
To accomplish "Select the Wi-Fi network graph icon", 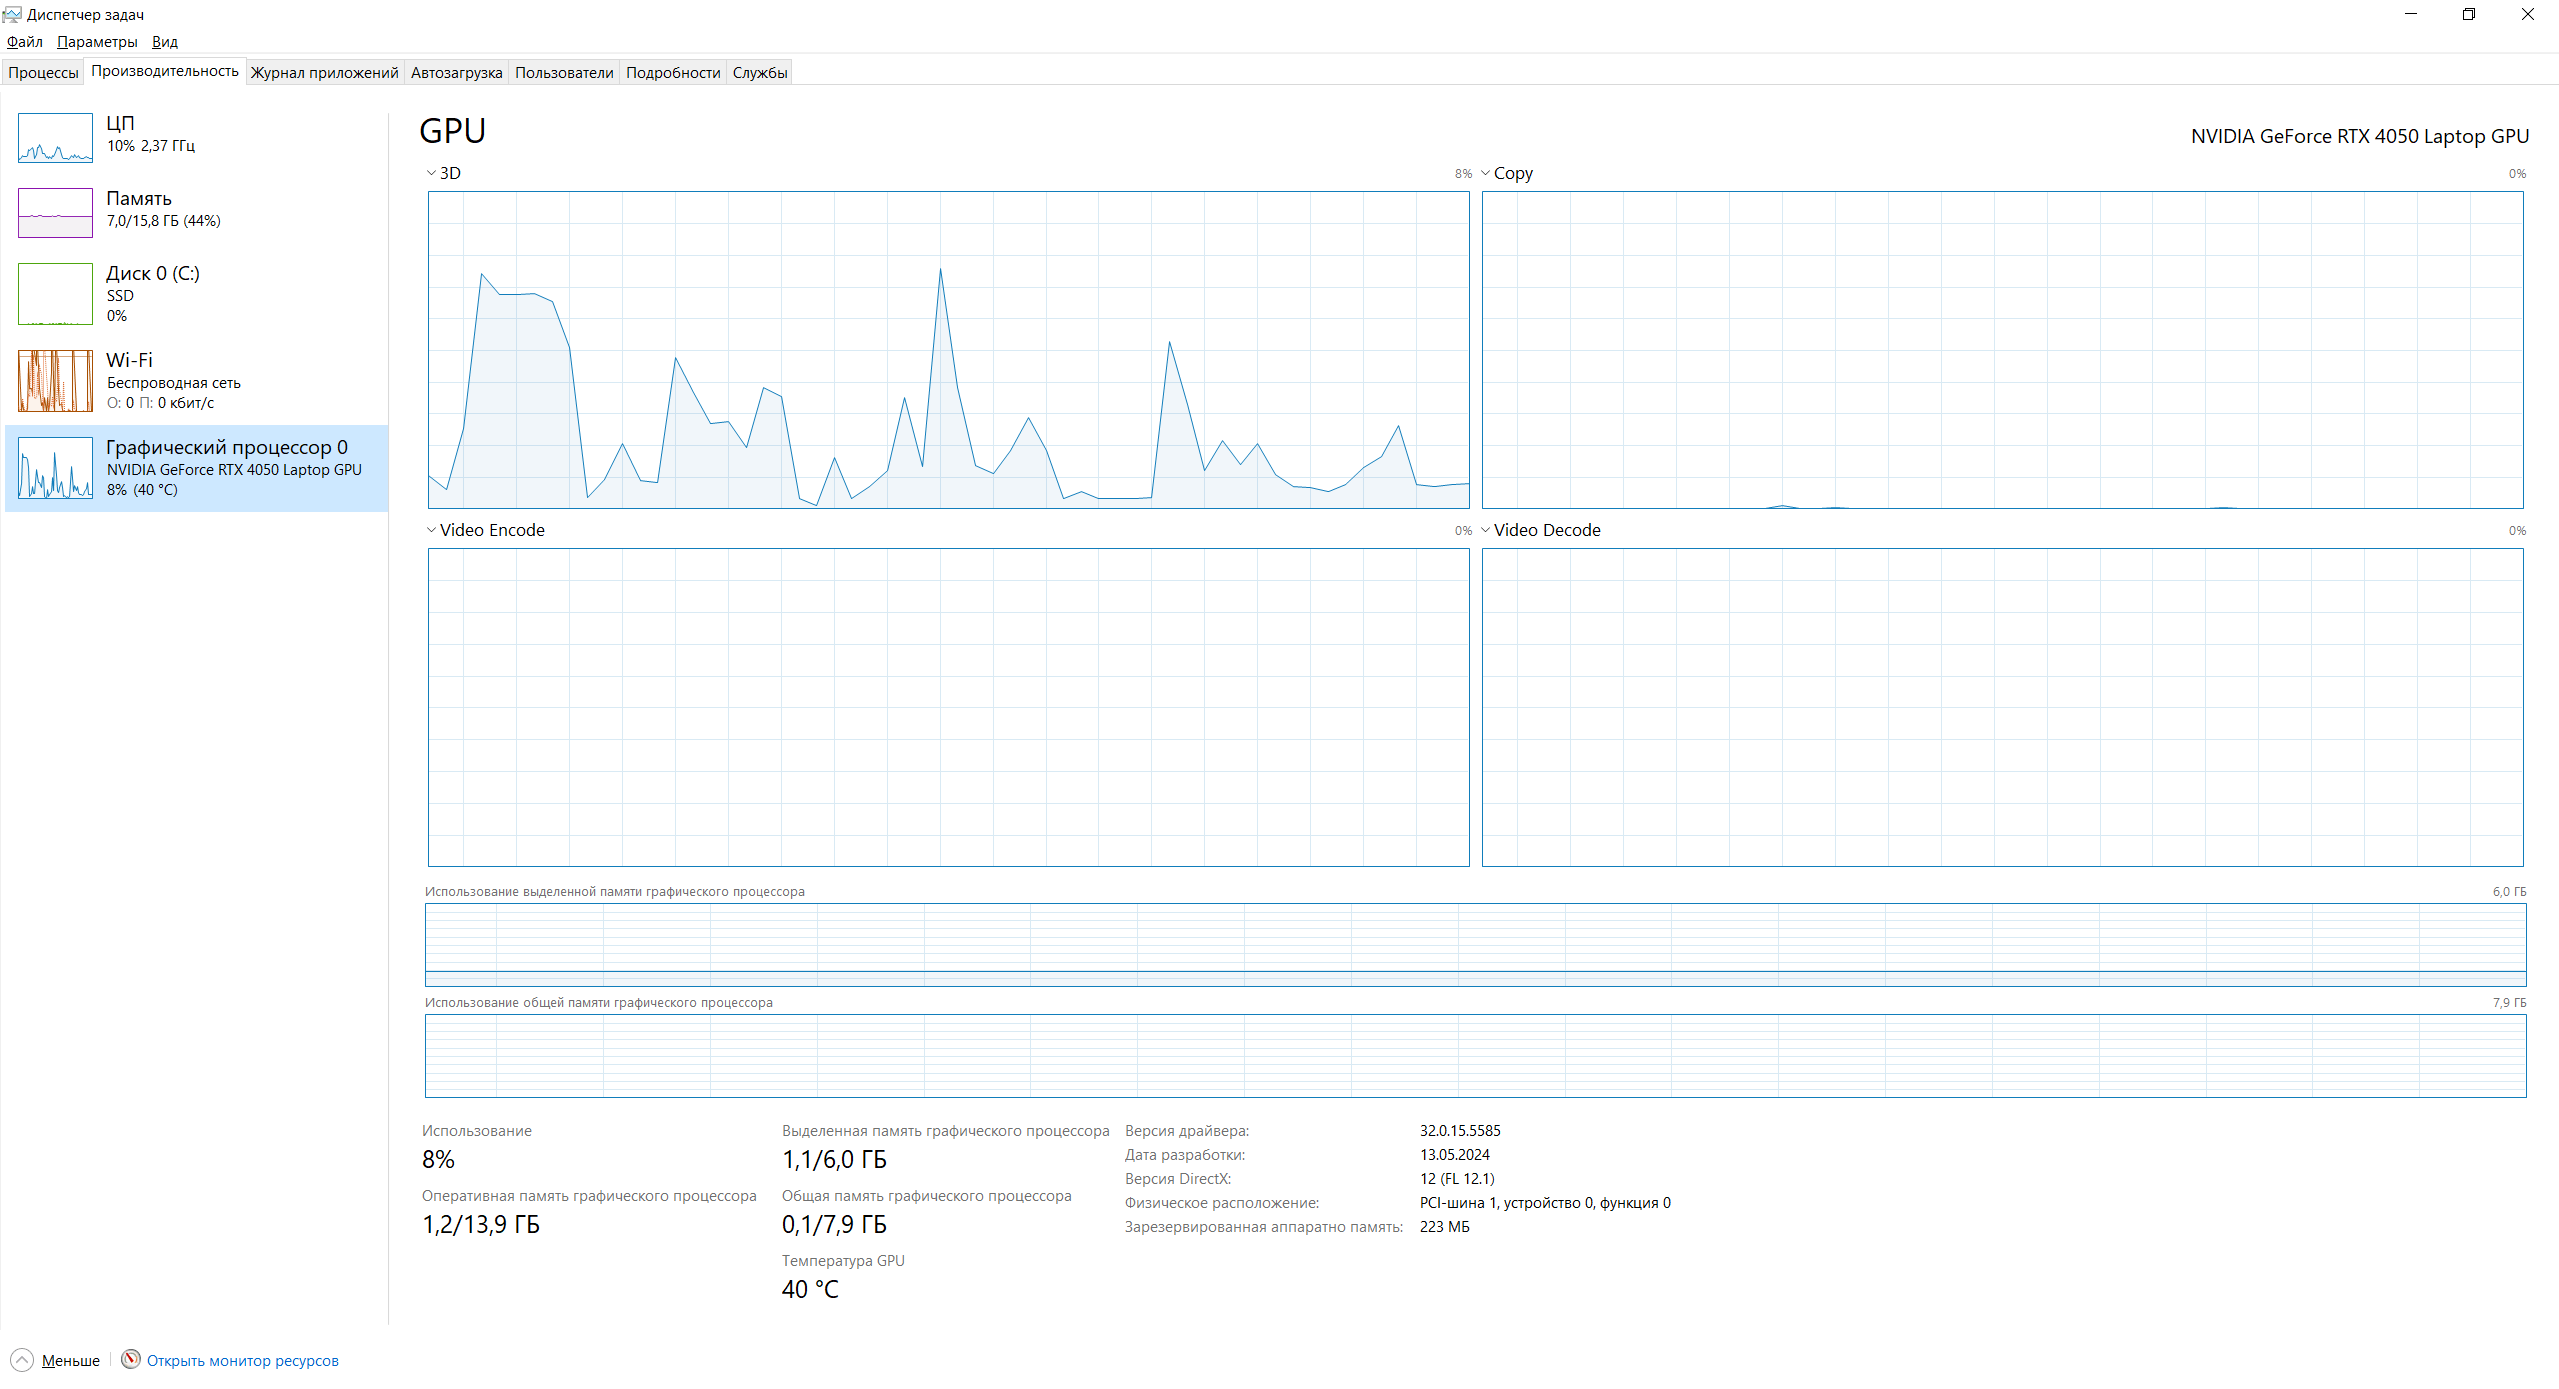I will 55,381.
